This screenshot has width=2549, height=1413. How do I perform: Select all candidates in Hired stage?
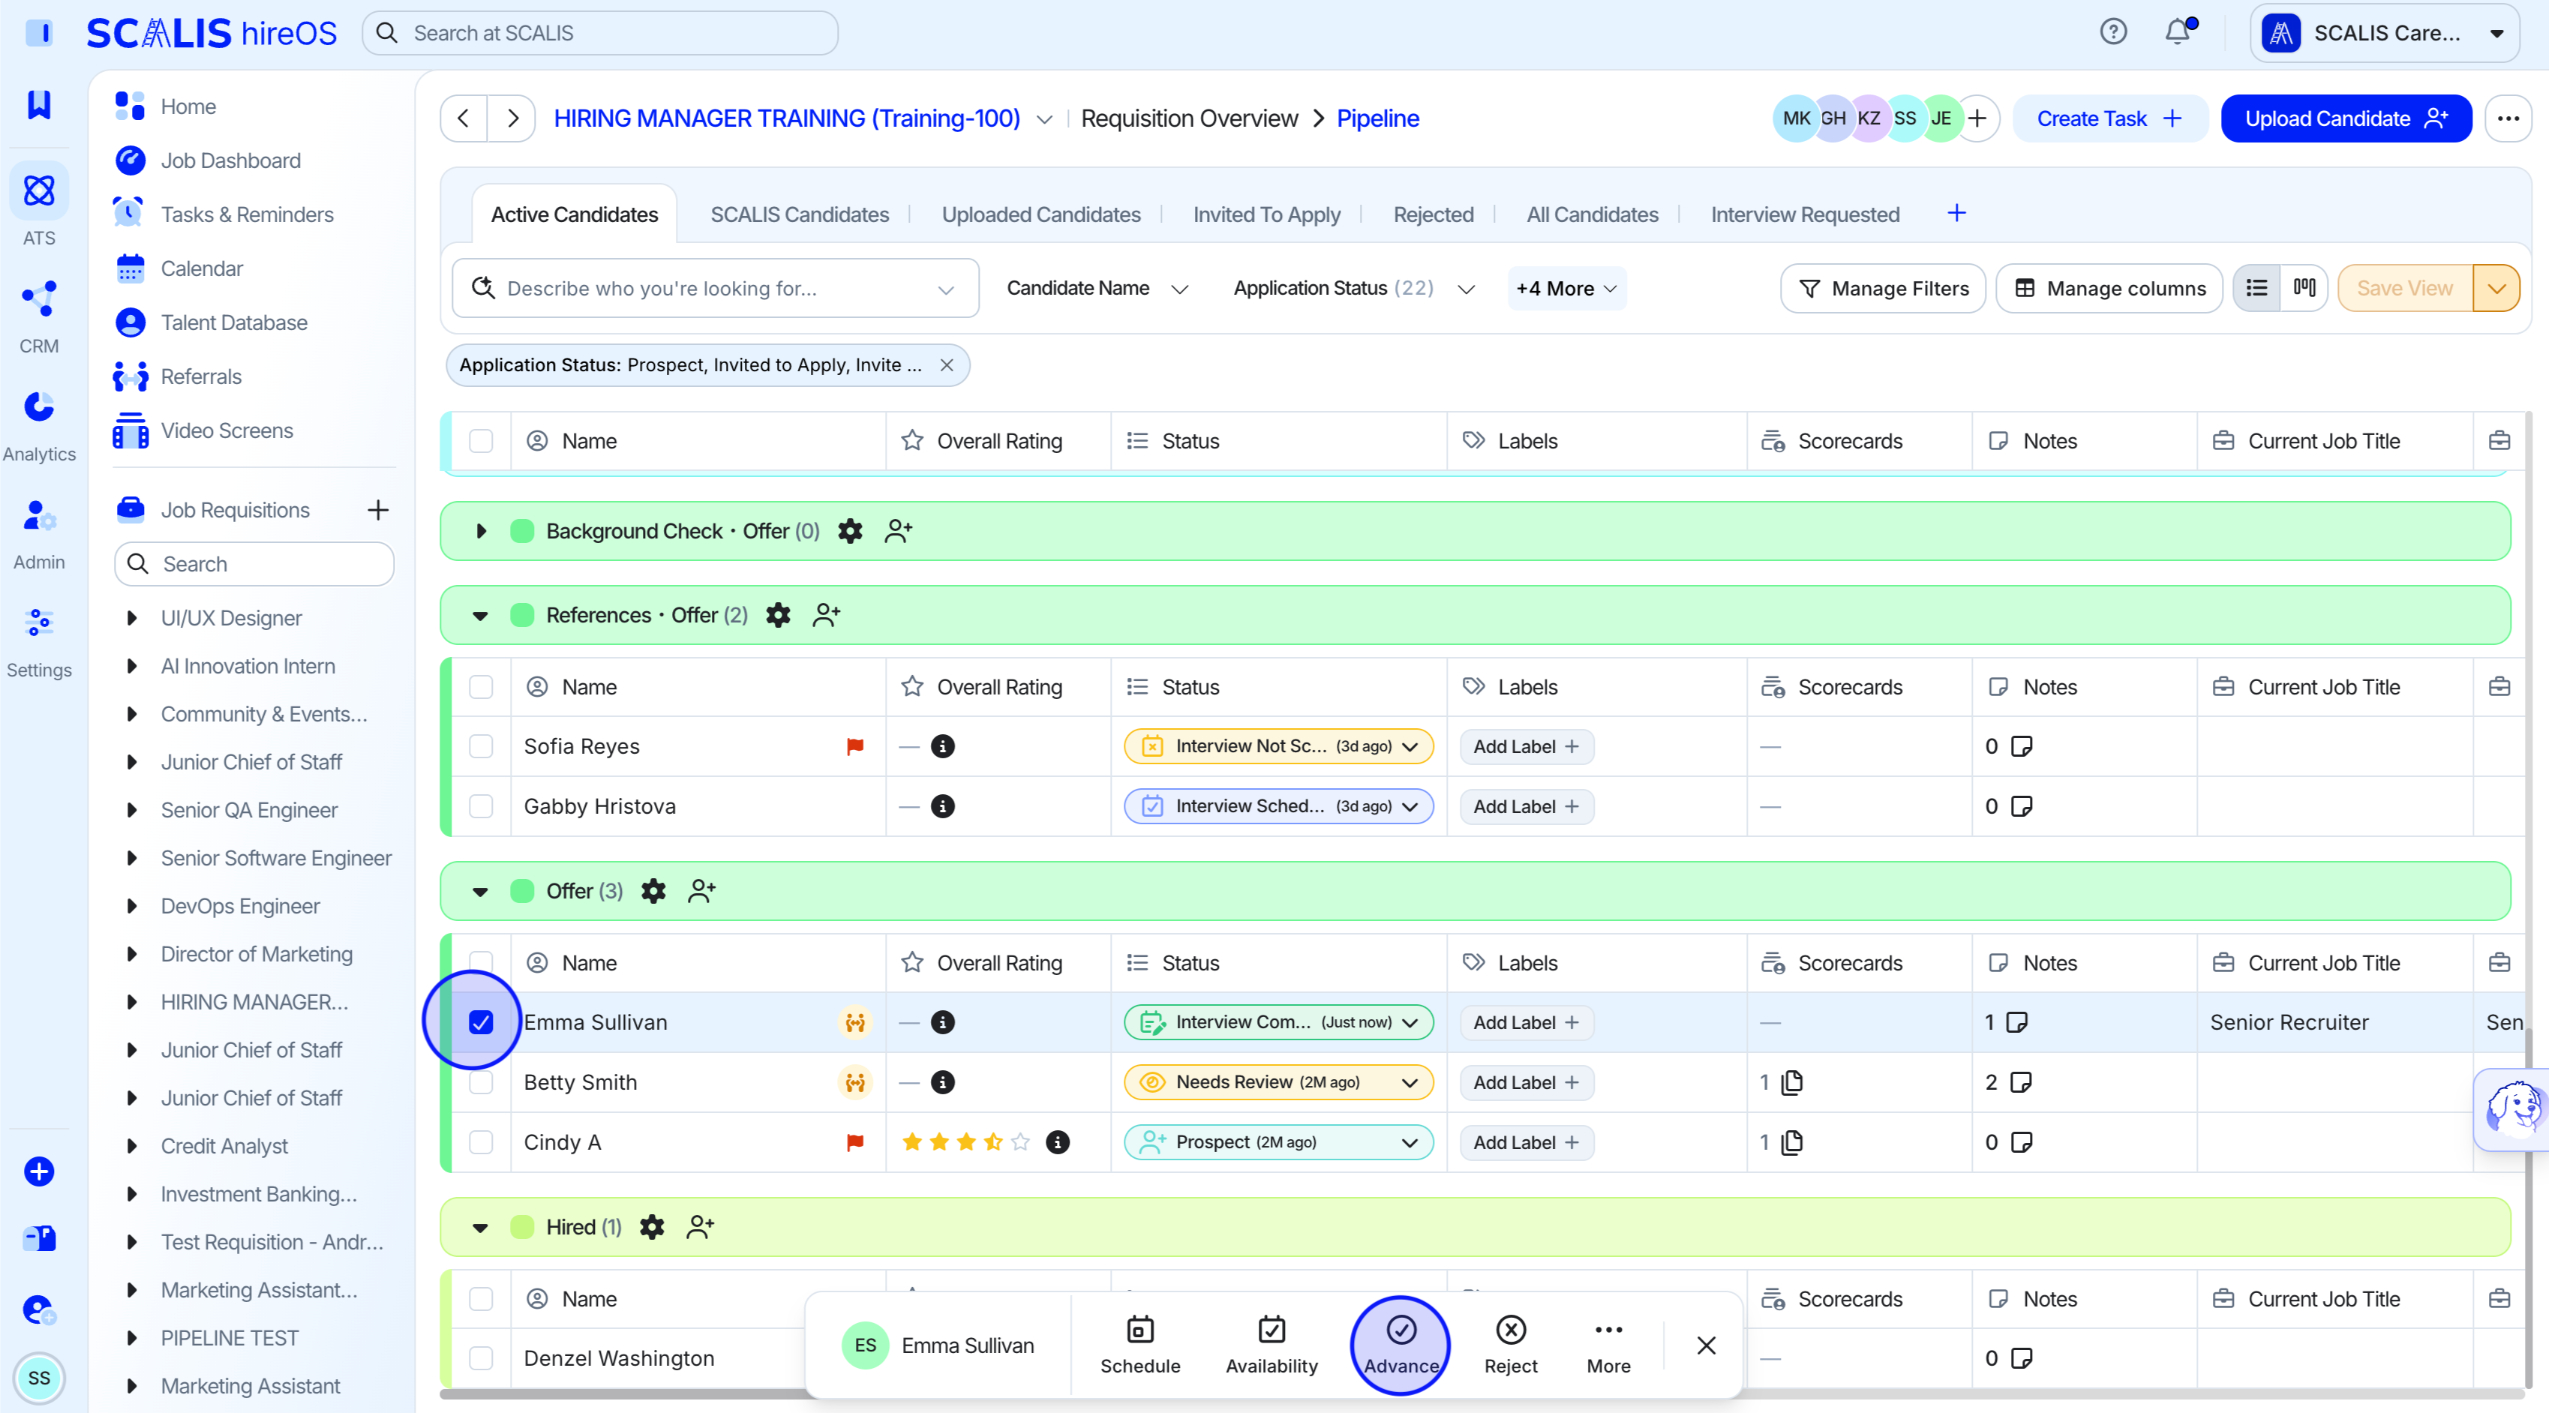pyautogui.click(x=481, y=1299)
